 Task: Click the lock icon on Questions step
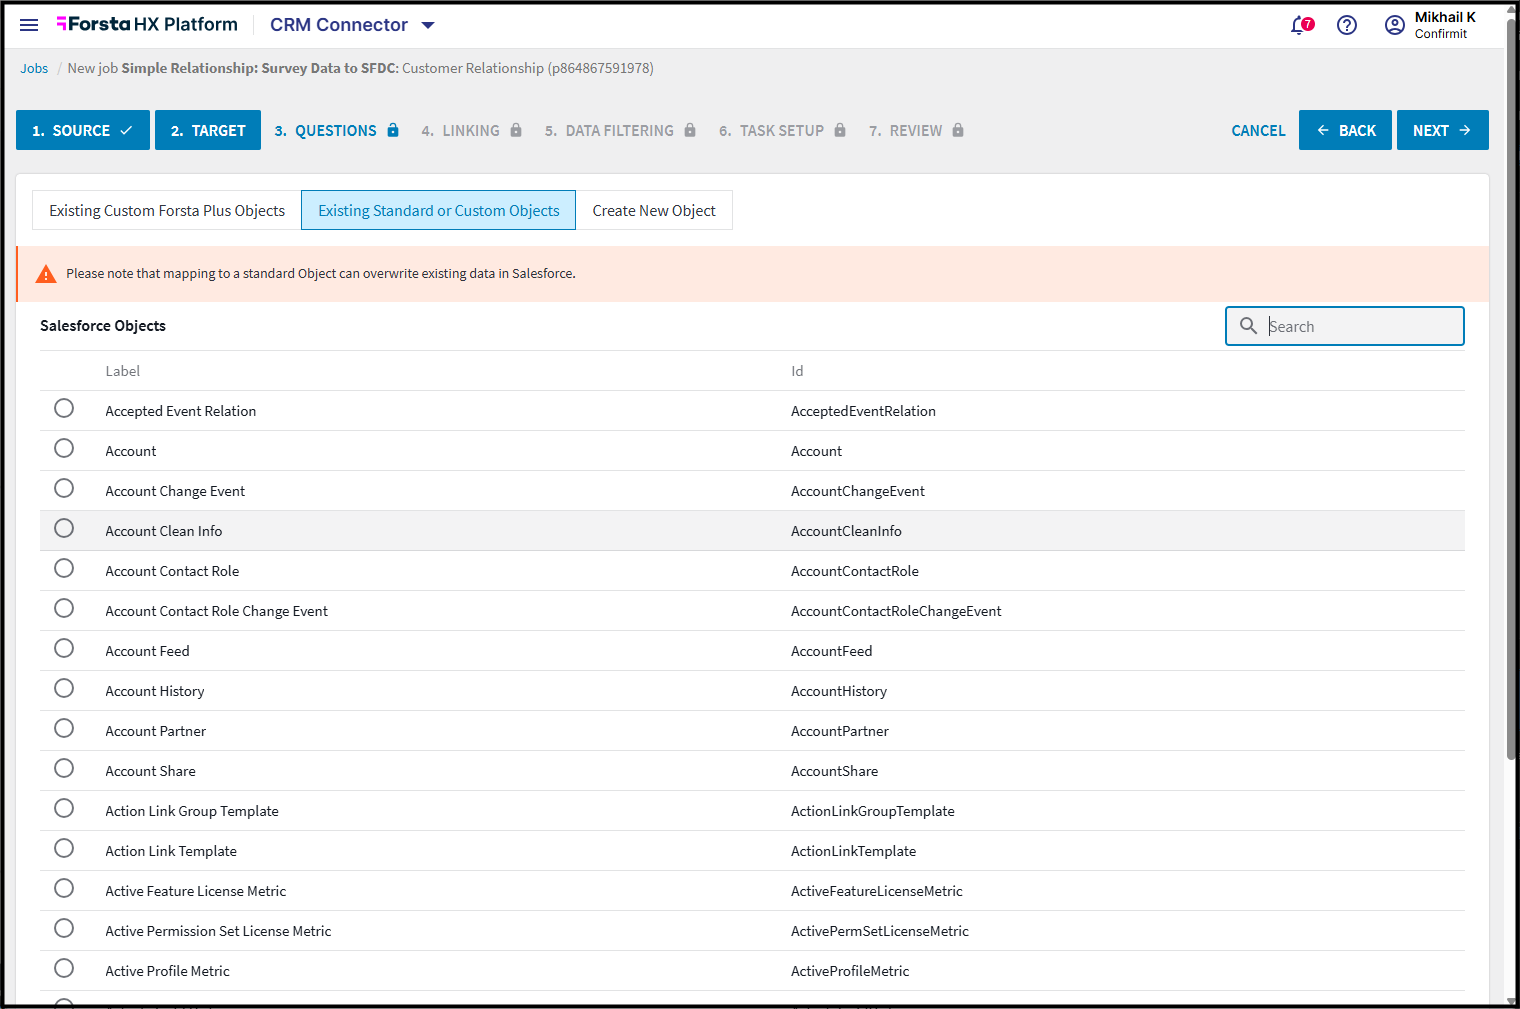click(393, 130)
